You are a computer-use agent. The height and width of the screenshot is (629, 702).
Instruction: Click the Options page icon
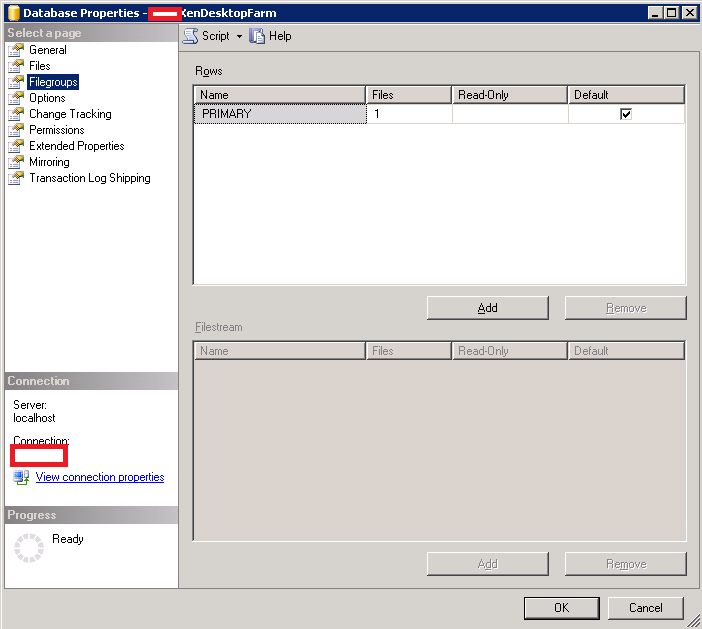(16, 98)
